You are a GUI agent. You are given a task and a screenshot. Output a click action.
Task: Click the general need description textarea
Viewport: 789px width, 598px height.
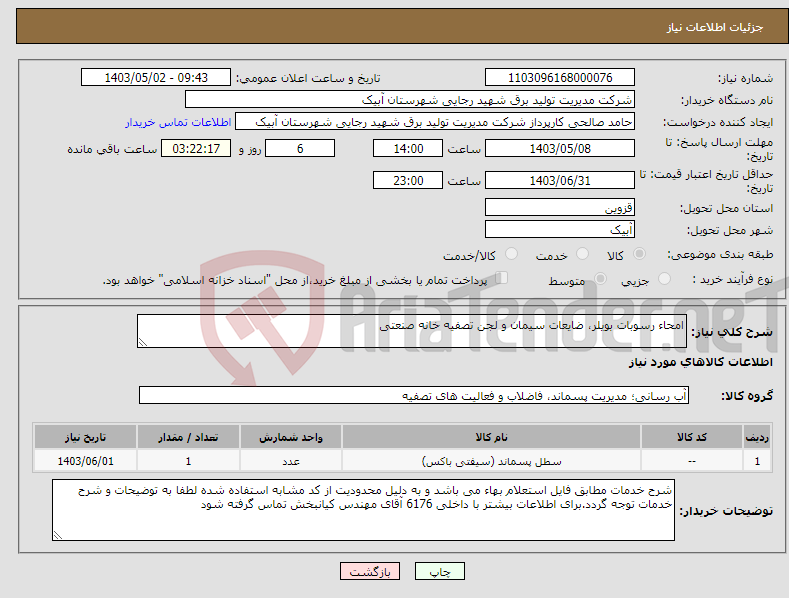(x=412, y=331)
